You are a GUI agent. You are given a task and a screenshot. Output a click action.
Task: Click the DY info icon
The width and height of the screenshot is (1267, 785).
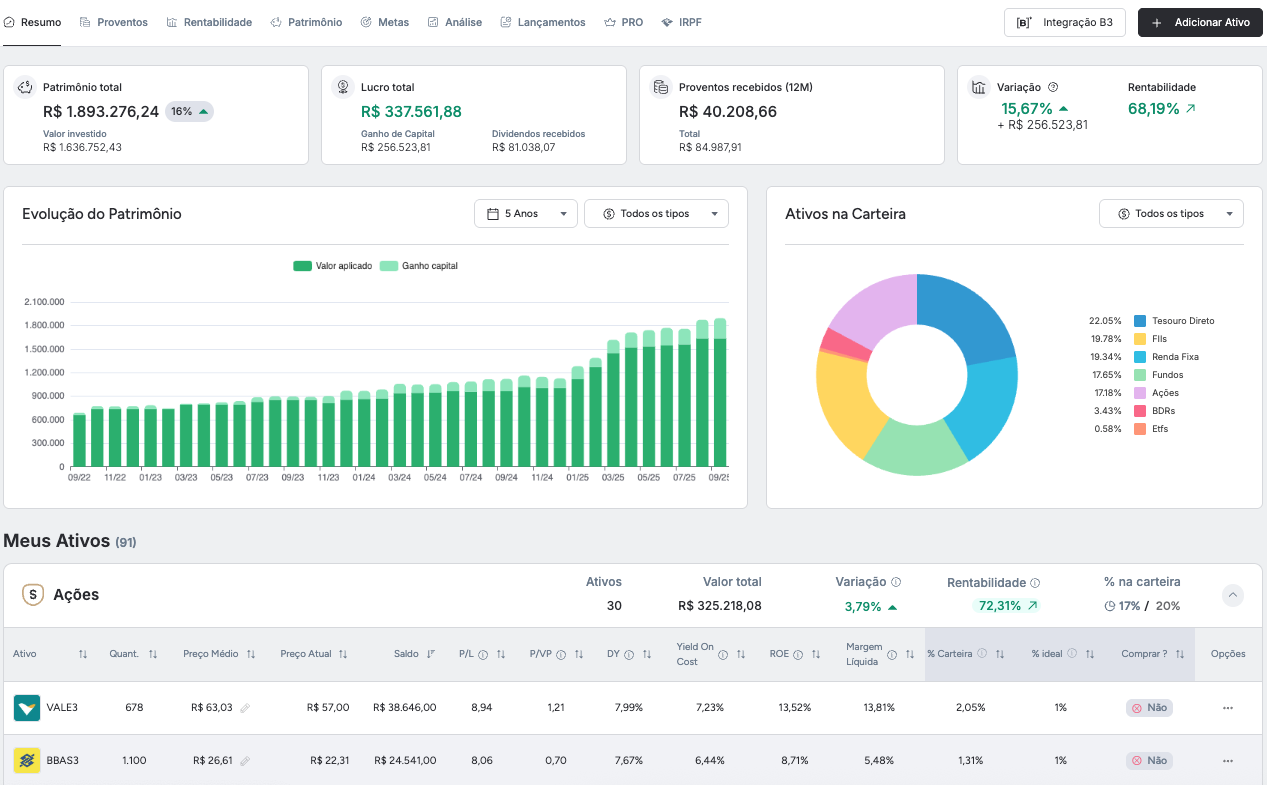[629, 654]
